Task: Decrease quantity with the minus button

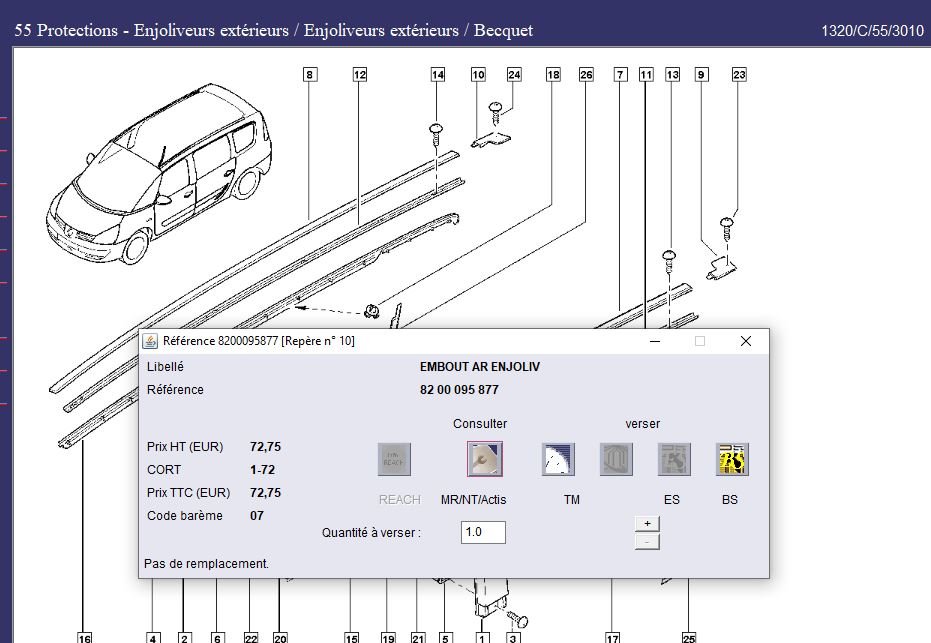Action: [x=647, y=541]
